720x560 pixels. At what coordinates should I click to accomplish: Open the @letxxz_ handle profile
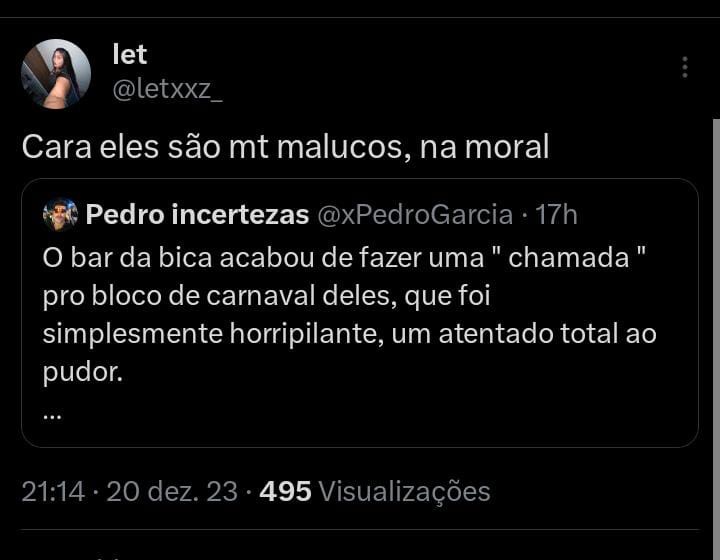[167, 89]
